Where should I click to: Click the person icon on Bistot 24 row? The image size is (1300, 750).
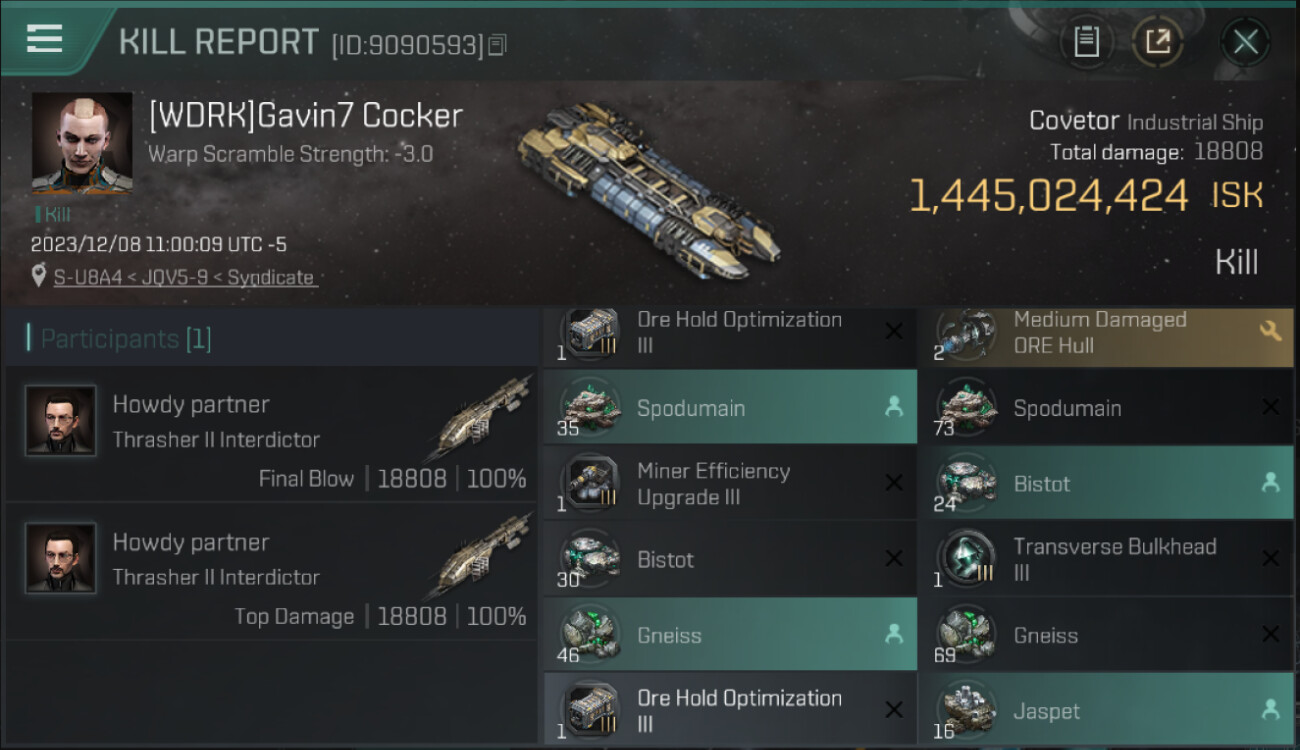tap(1270, 483)
